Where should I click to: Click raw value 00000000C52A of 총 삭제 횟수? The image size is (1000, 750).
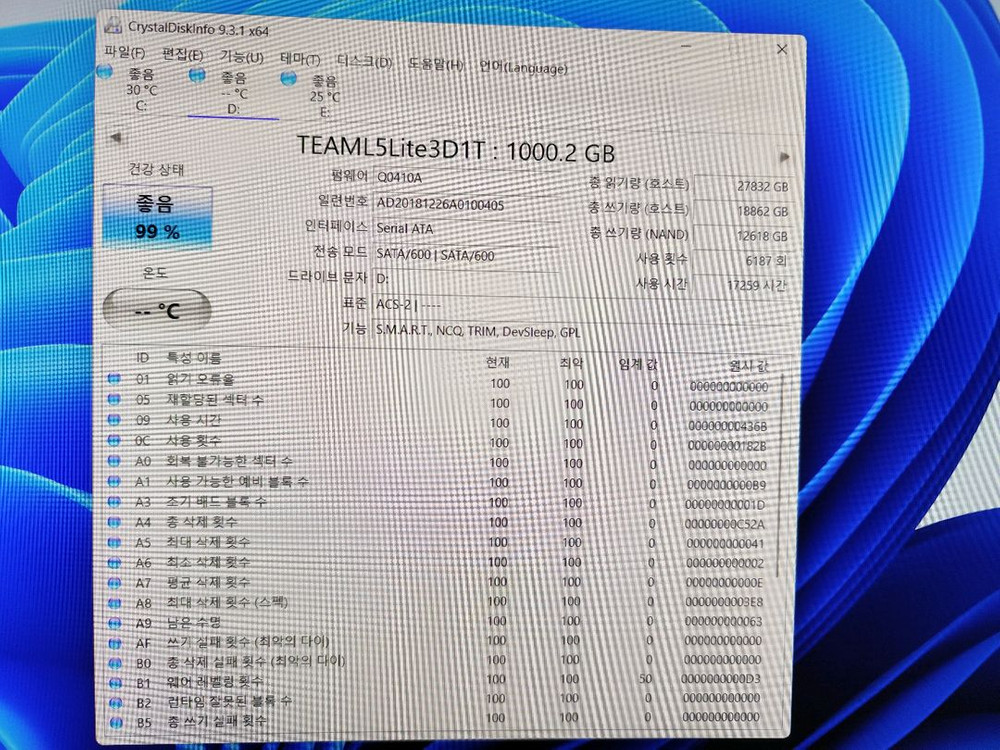coord(724,524)
